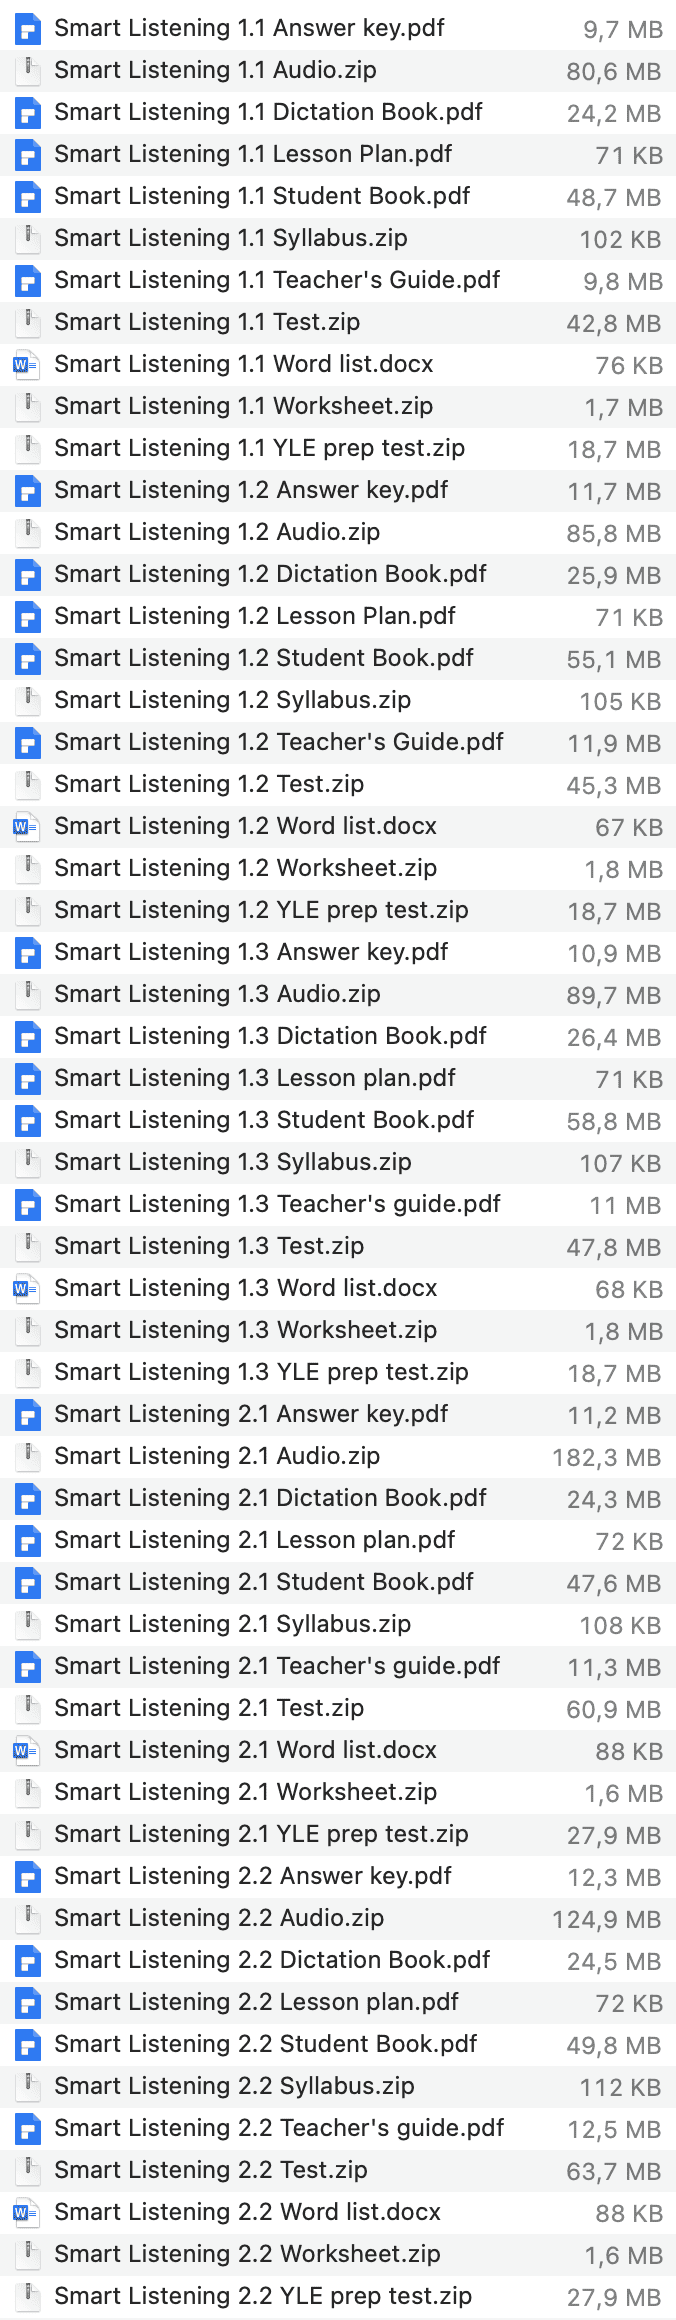Screen dimensions: 676x2320
Task: Select file Smart Listening 1.3 Dictation Book.pdf
Action: [x=338, y=1037]
